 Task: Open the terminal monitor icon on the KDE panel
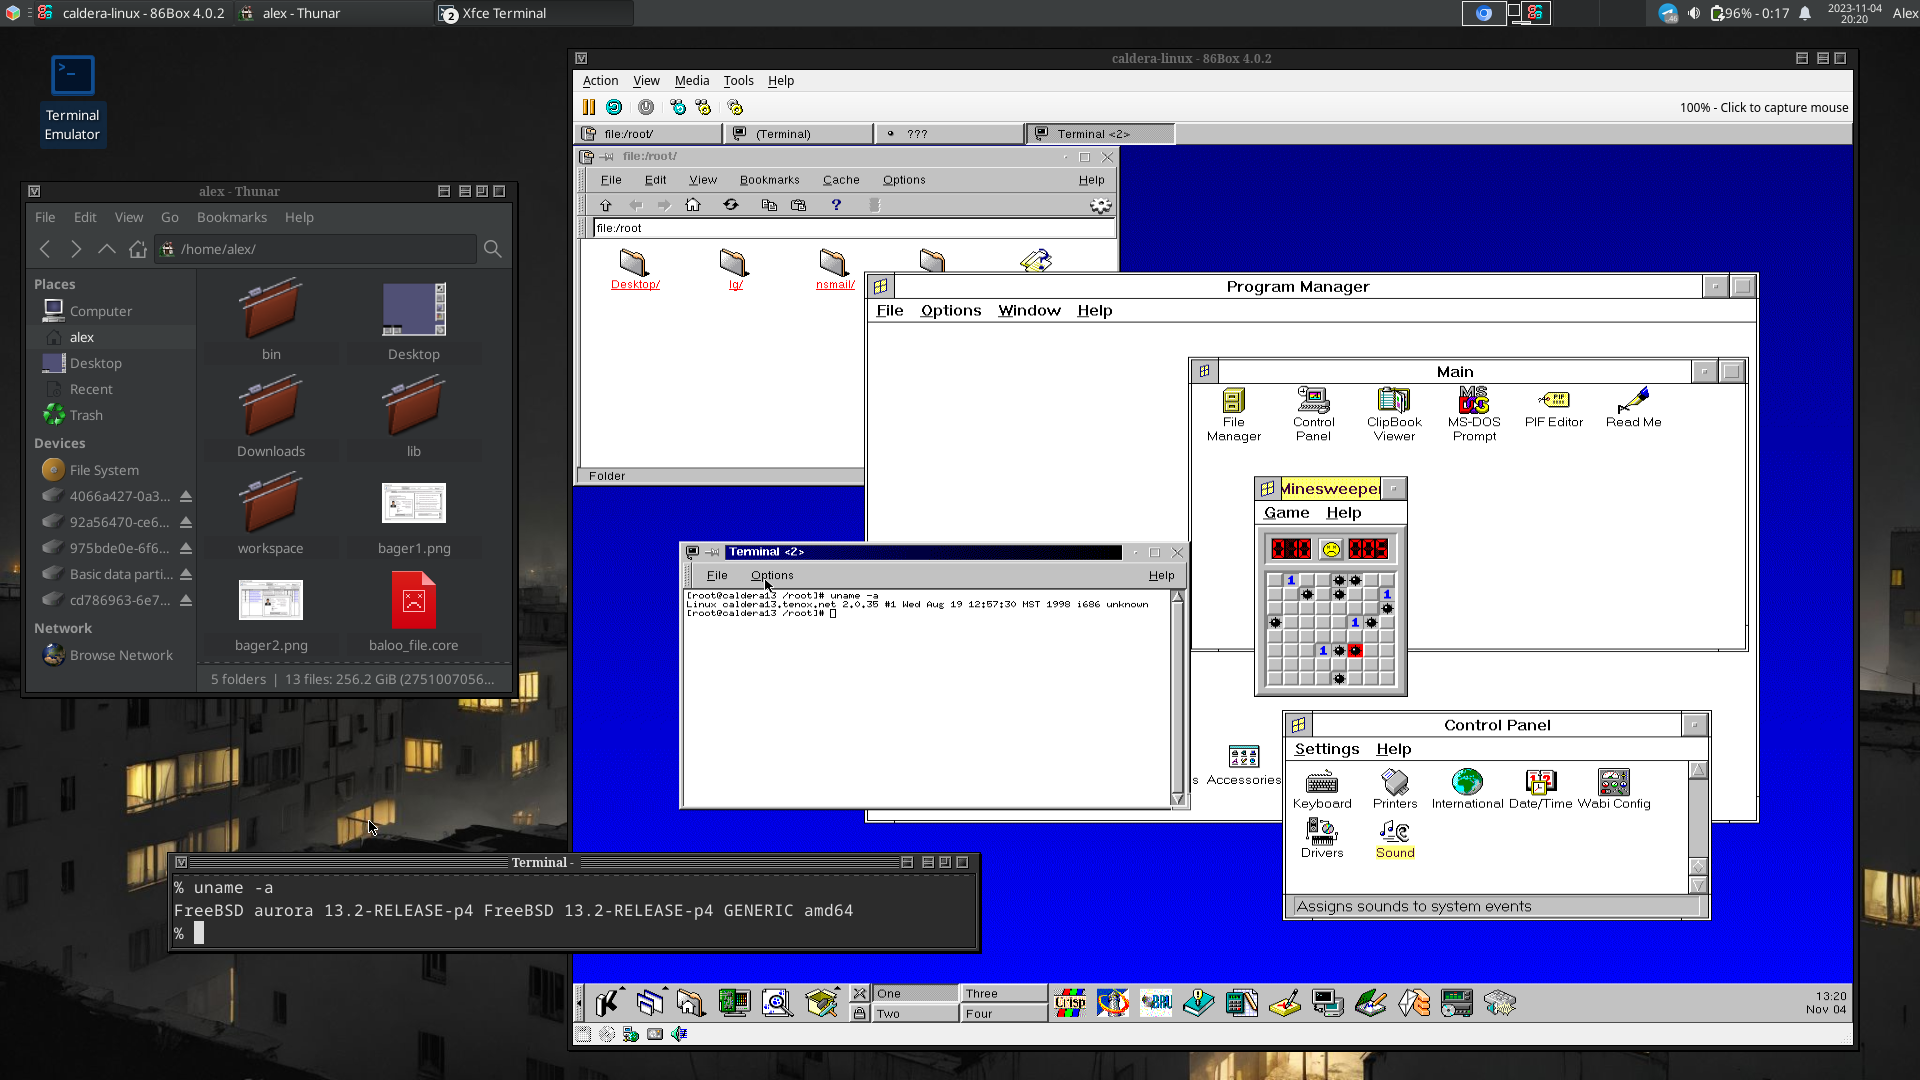[1327, 1002]
